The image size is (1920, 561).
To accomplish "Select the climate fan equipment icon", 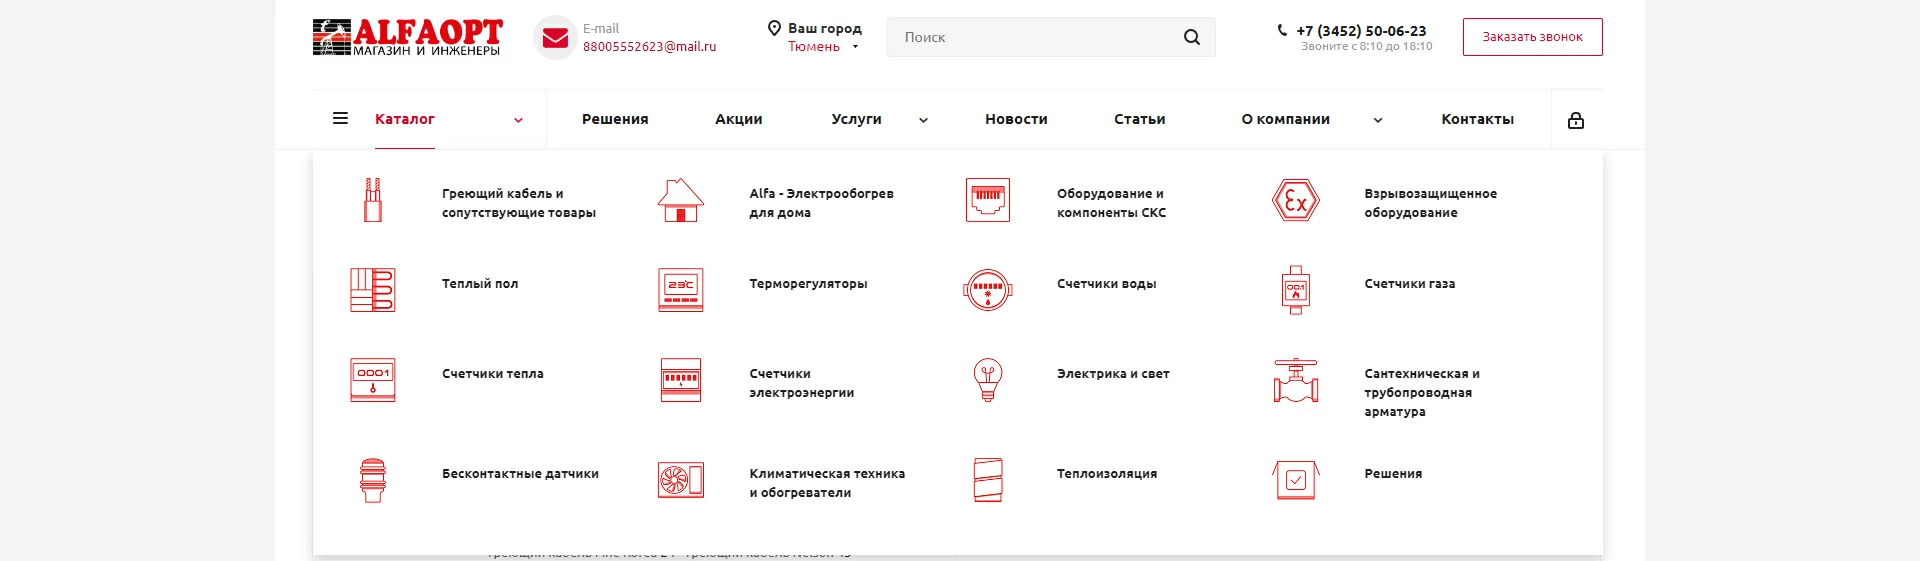I will point(680,480).
